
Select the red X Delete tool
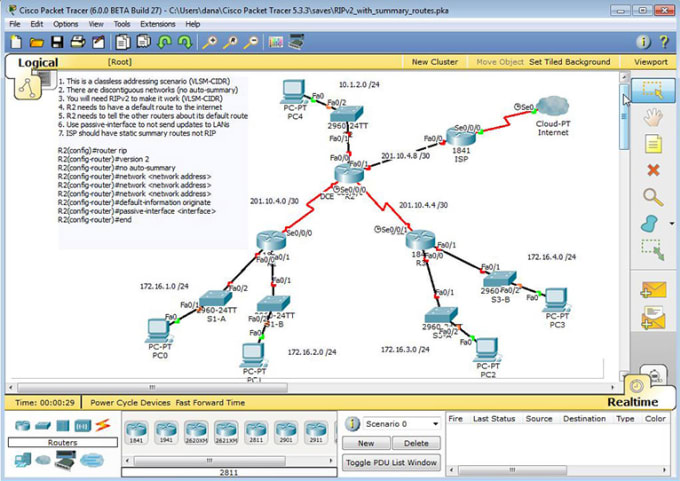pos(653,170)
